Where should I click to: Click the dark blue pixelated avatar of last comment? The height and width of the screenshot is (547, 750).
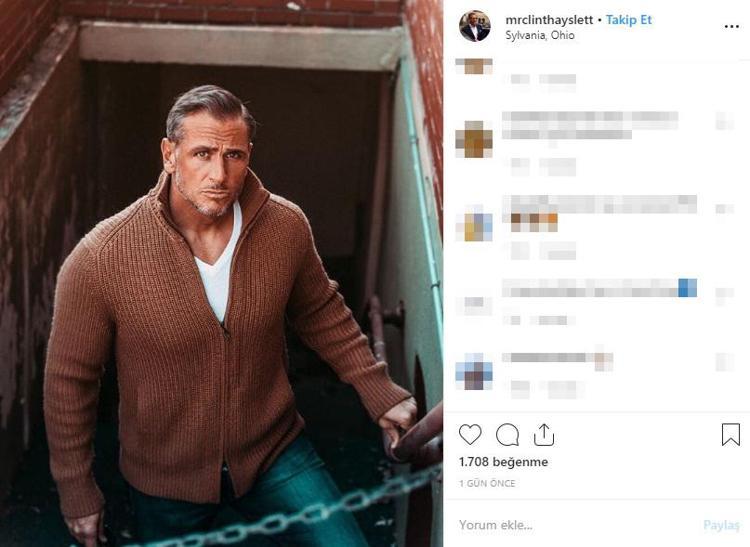click(475, 371)
